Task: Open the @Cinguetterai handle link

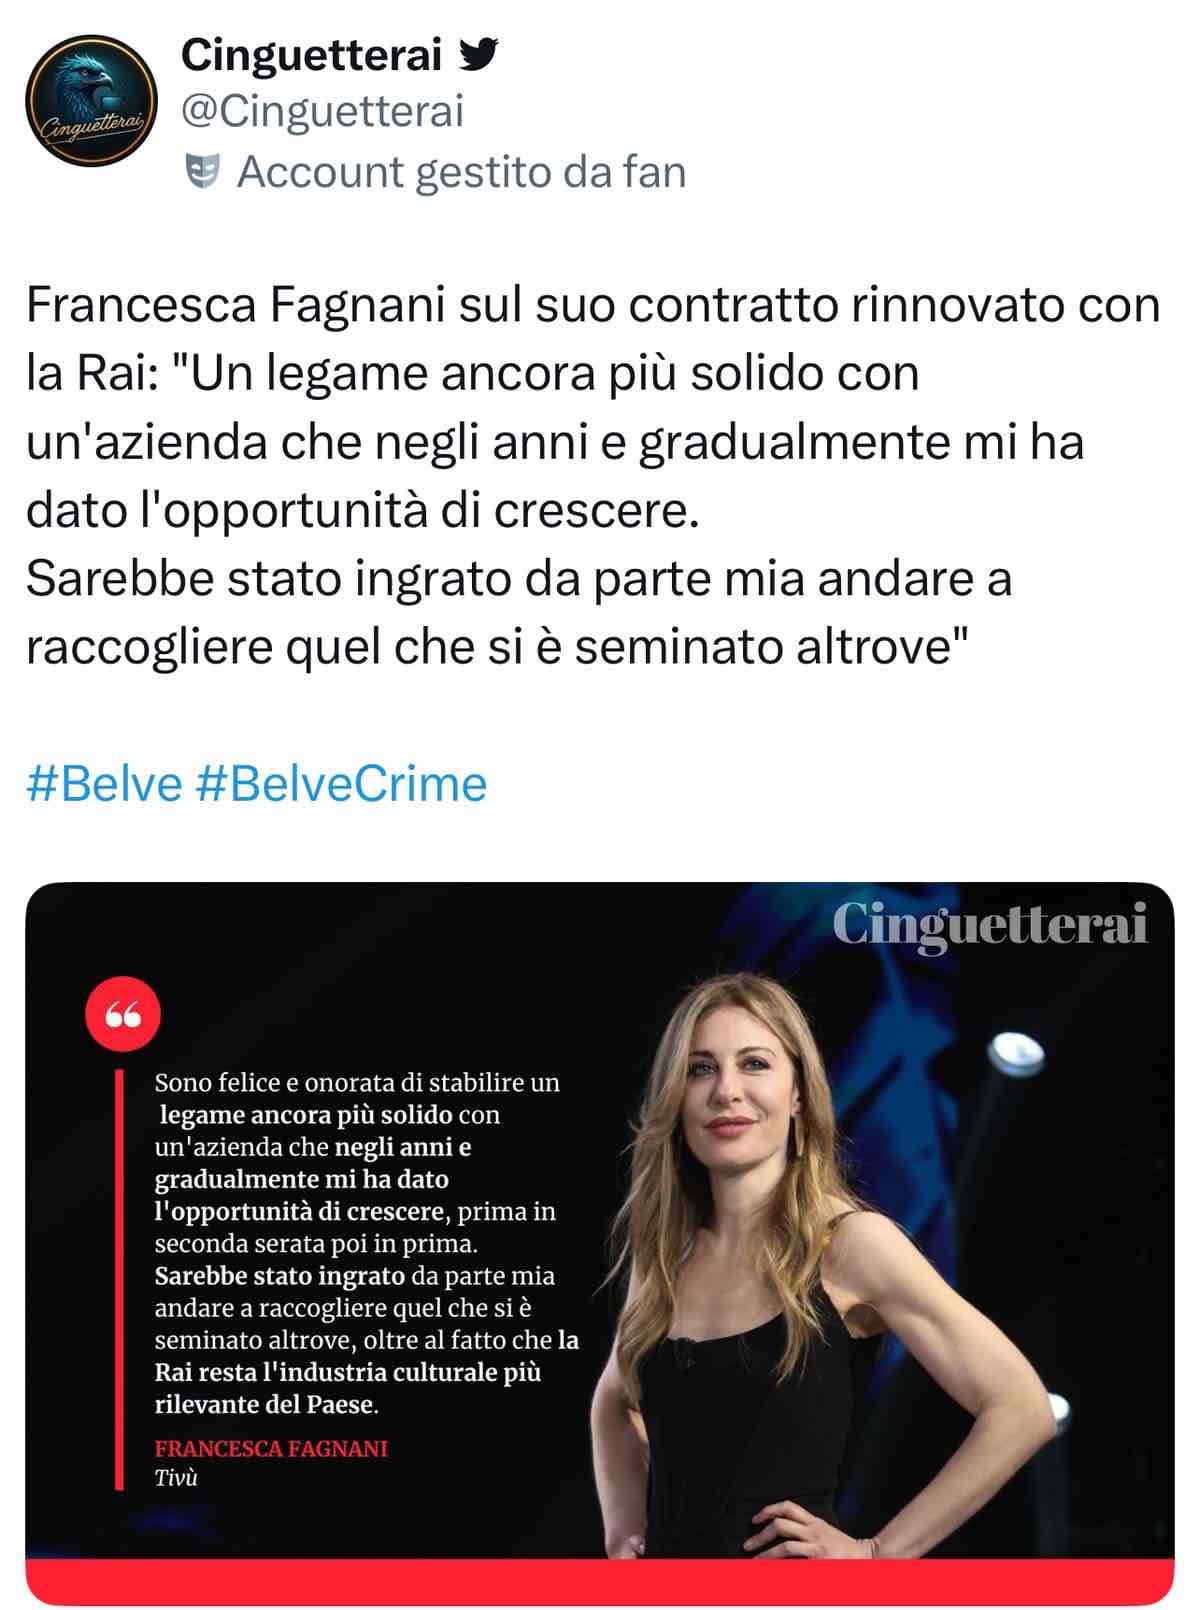Action: click(x=322, y=112)
